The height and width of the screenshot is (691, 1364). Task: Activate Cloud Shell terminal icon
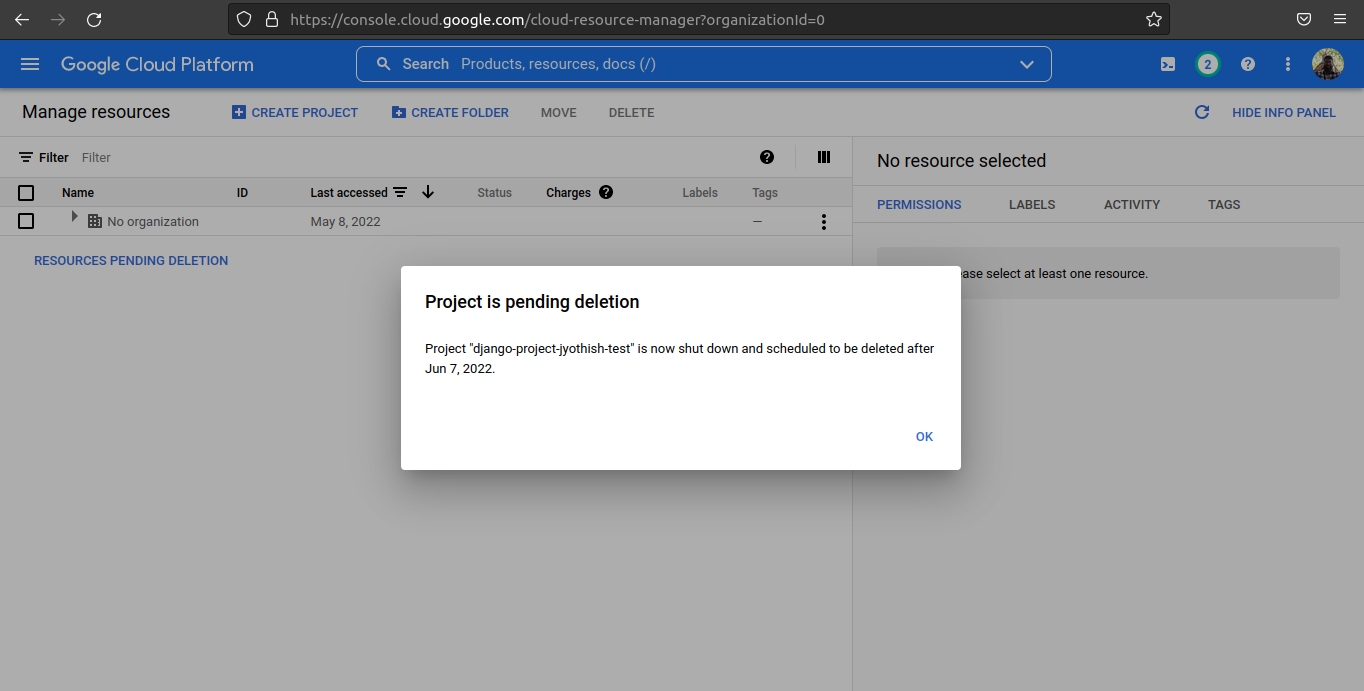(x=1167, y=64)
